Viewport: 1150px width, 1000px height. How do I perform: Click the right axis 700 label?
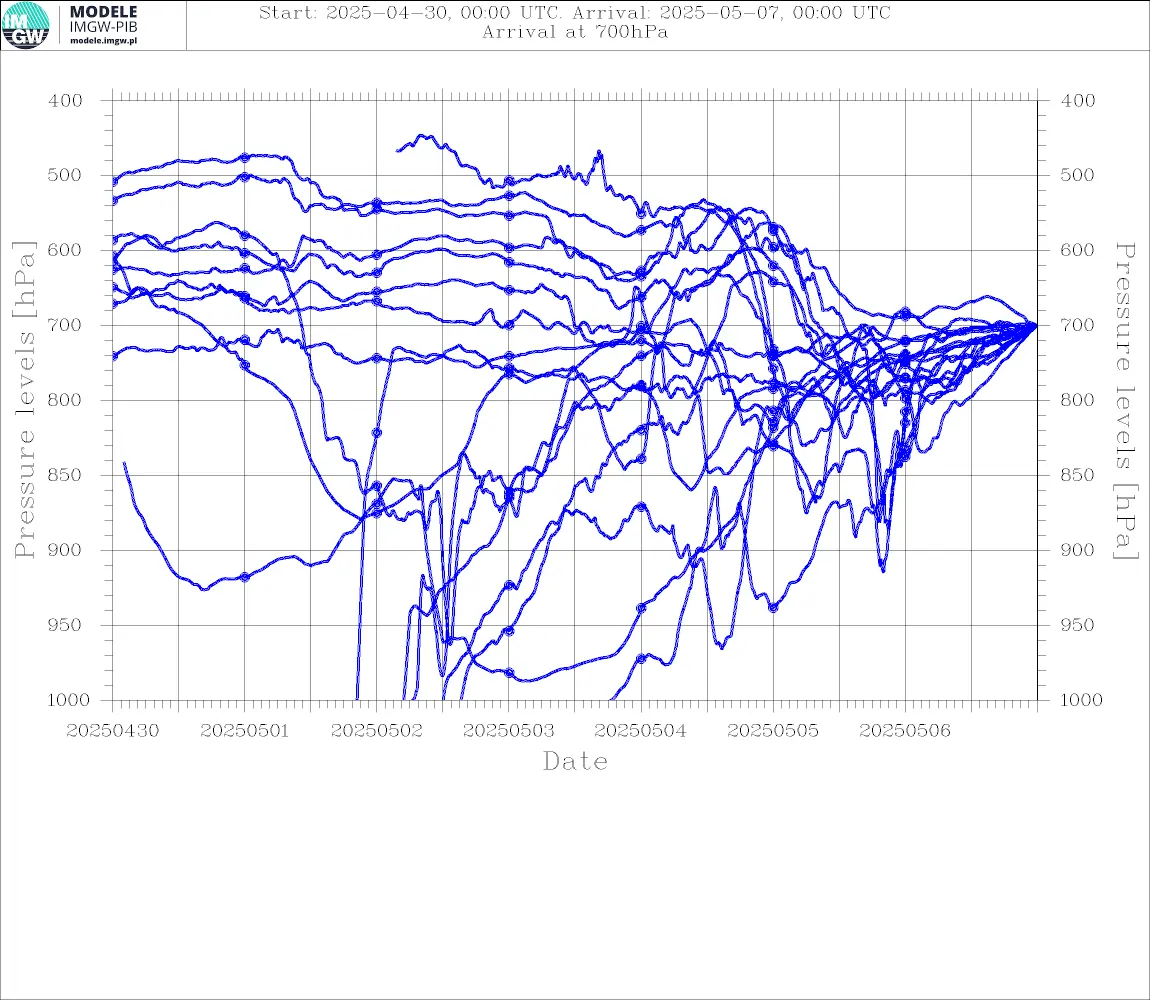pyautogui.click(x=1077, y=325)
